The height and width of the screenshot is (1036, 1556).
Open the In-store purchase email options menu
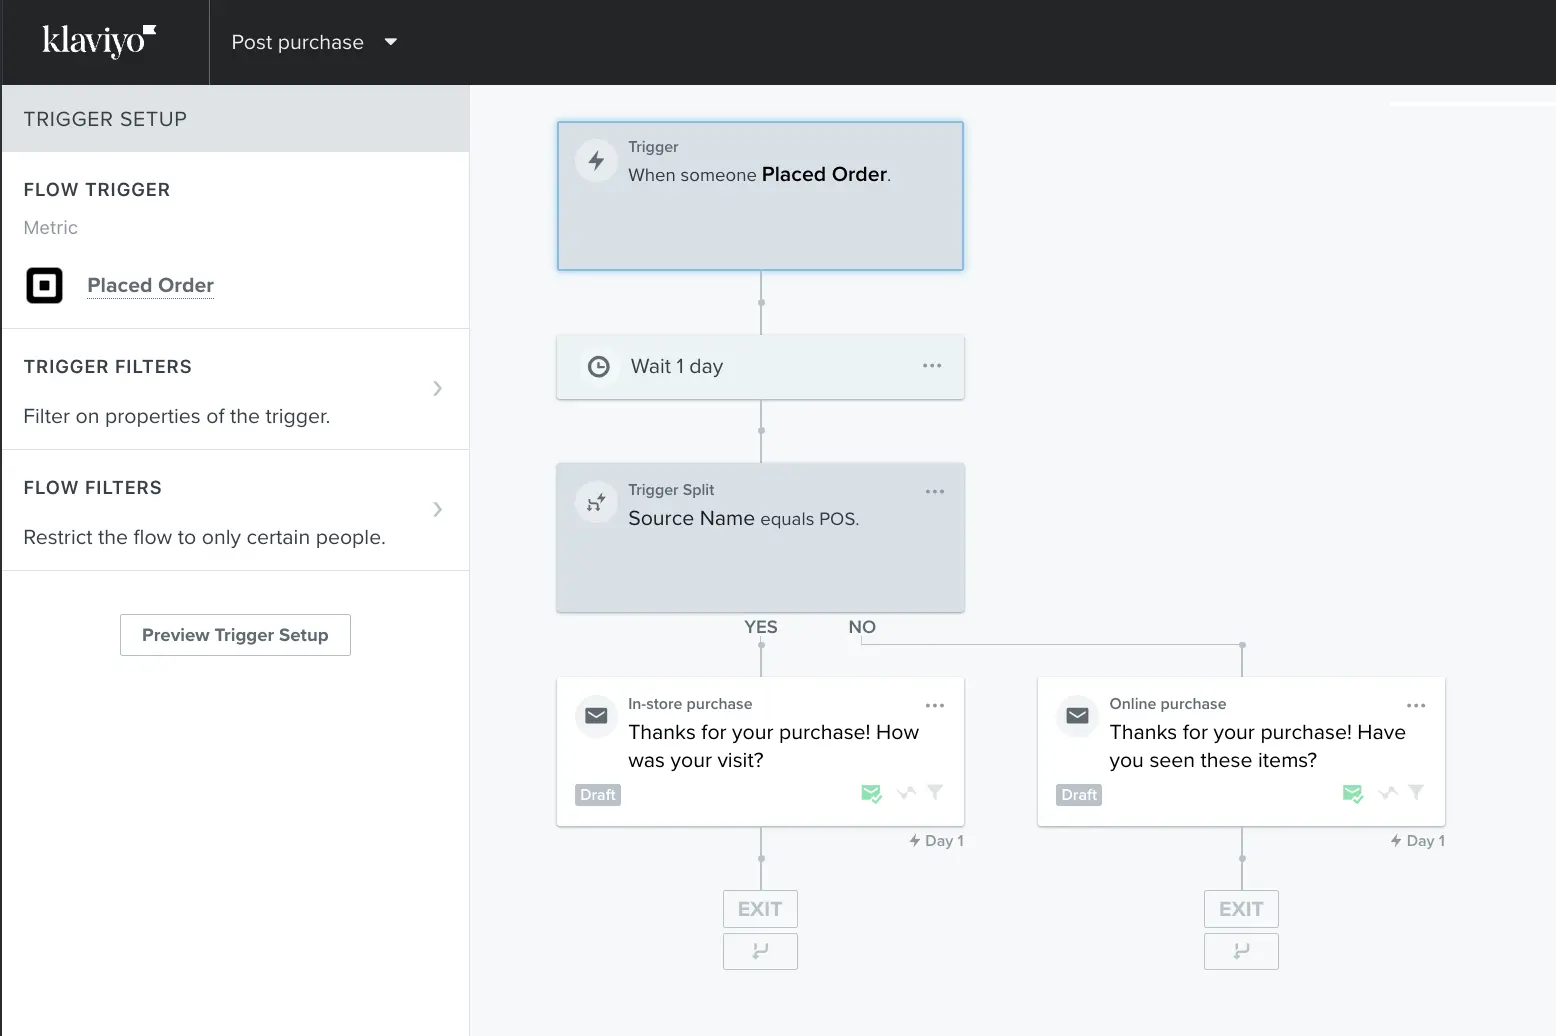[935, 706]
